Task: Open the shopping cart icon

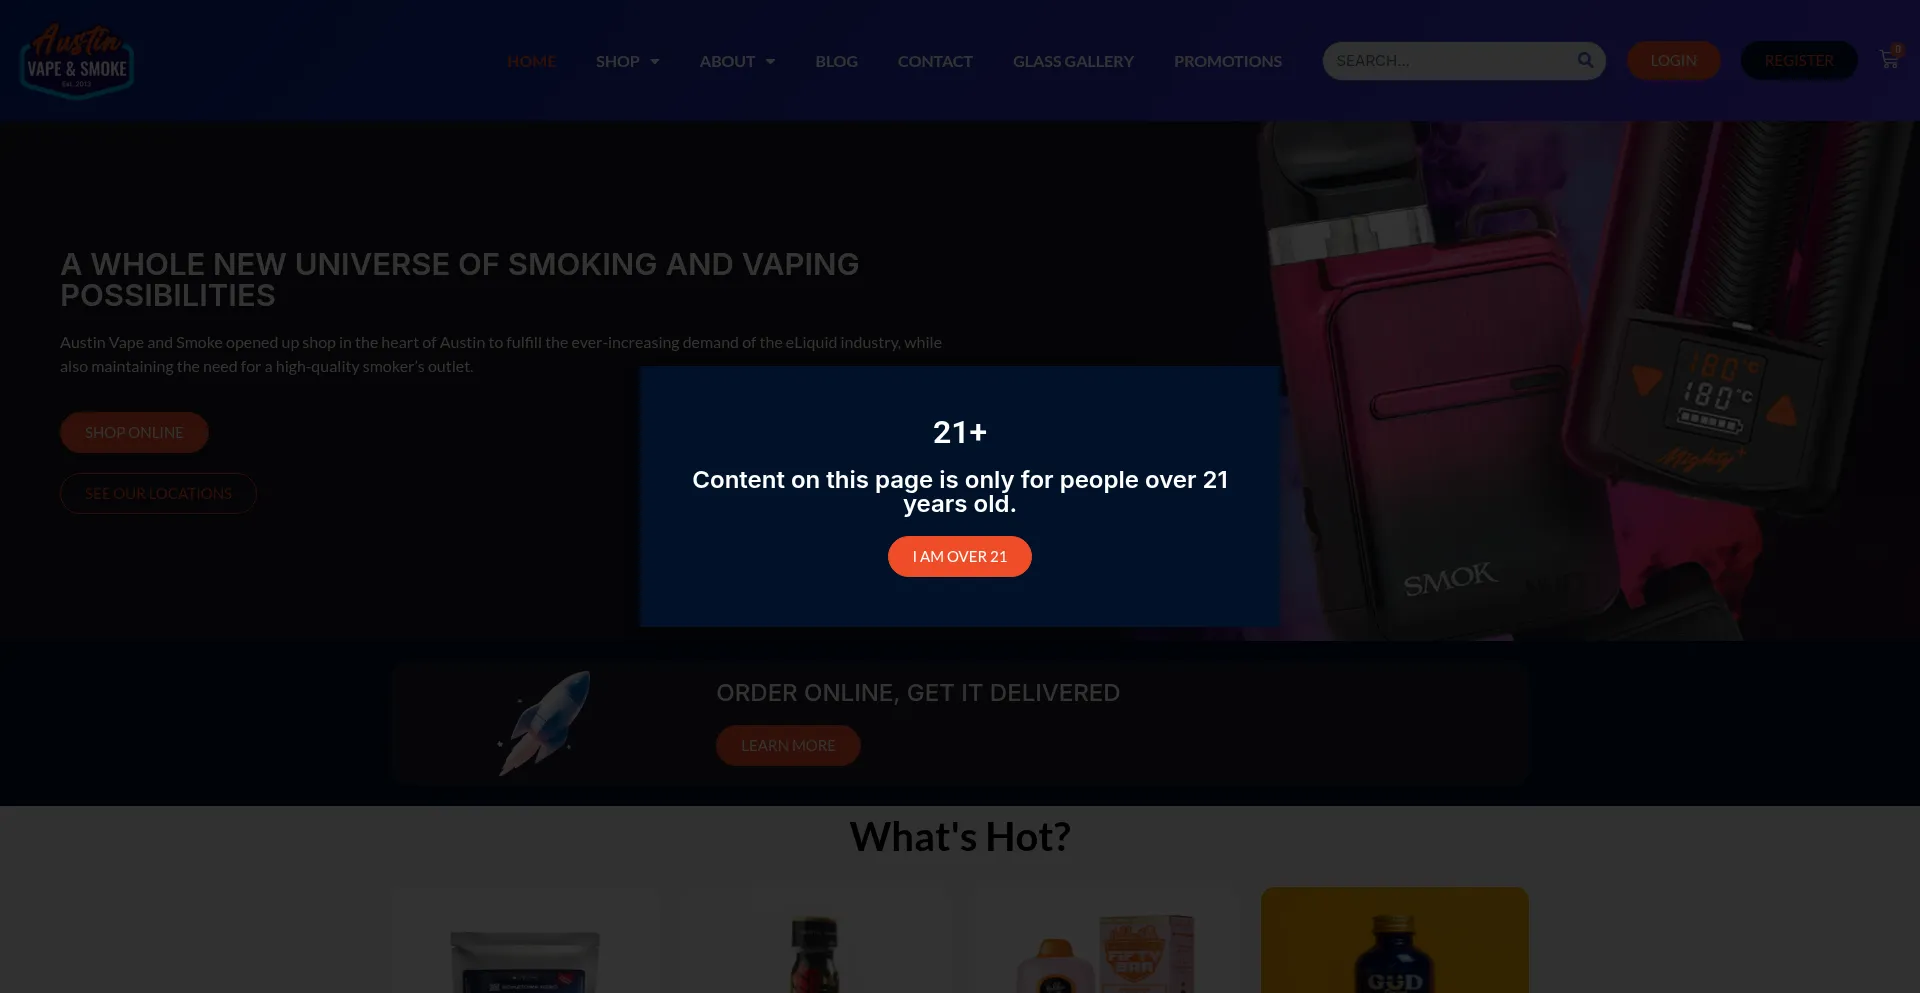Action: tap(1889, 59)
